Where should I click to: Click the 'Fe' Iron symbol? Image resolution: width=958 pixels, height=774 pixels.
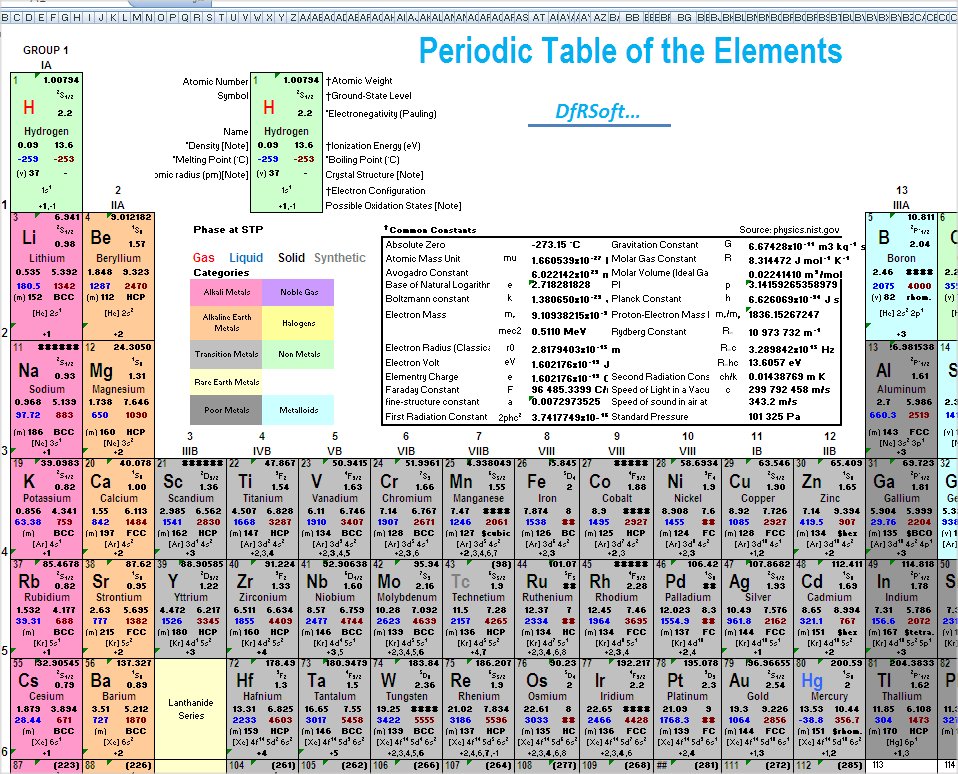(x=536, y=481)
